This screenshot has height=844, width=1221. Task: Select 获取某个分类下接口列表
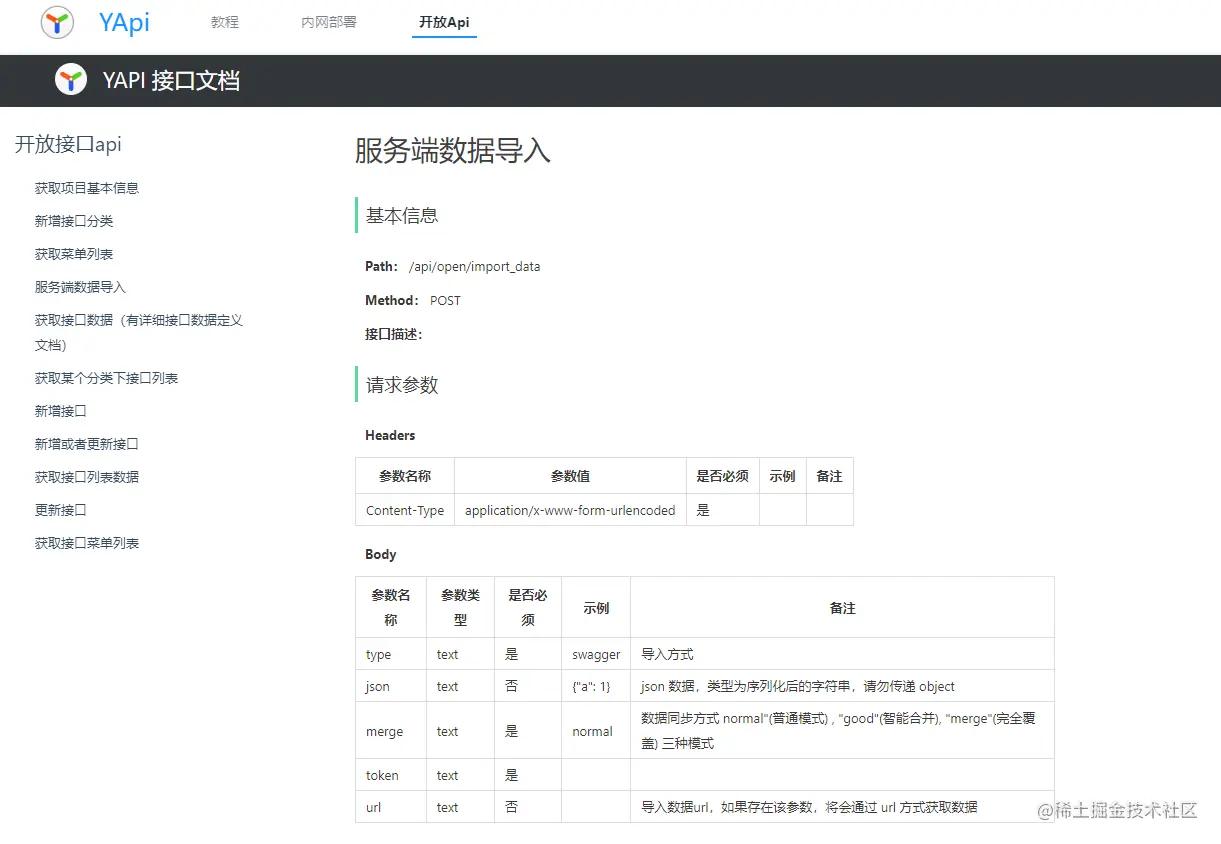pos(105,378)
